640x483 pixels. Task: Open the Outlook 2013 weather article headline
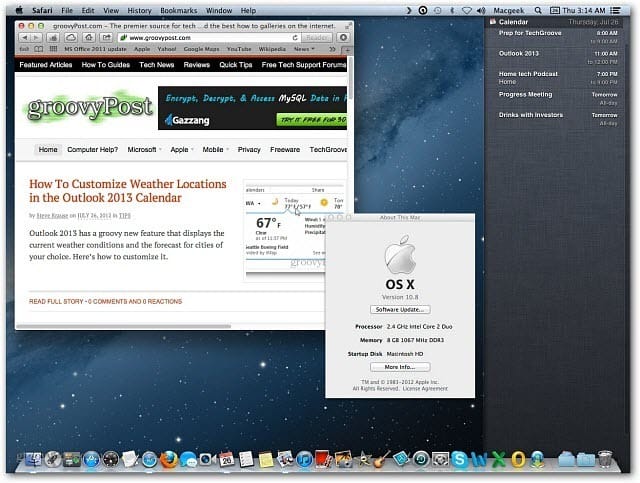pyautogui.click(x=127, y=191)
